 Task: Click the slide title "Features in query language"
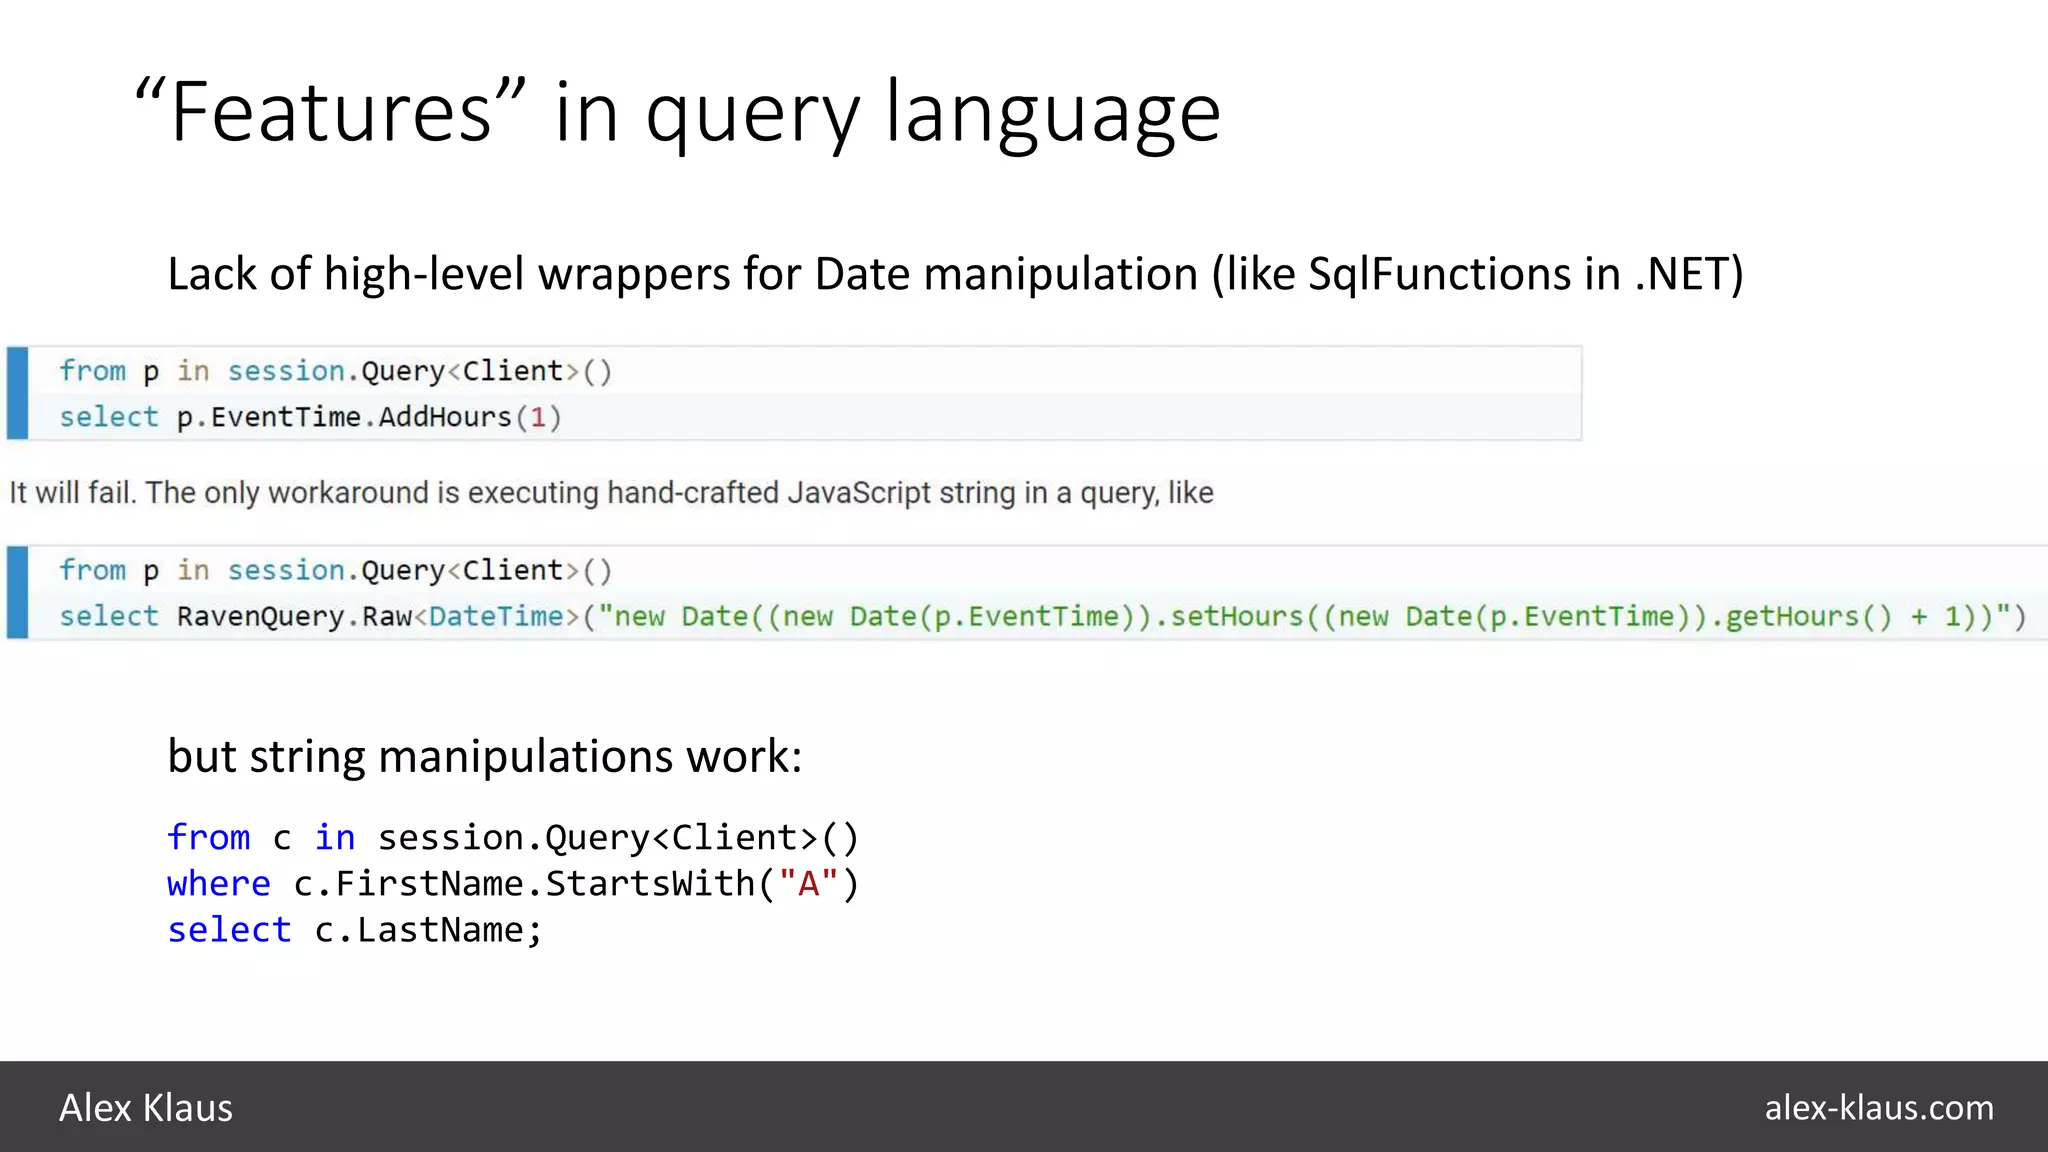[677, 112]
